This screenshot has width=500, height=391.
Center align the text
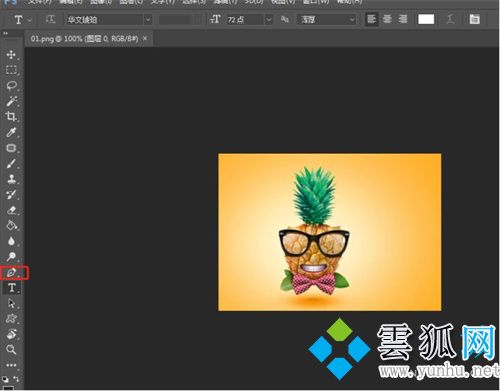[387, 19]
